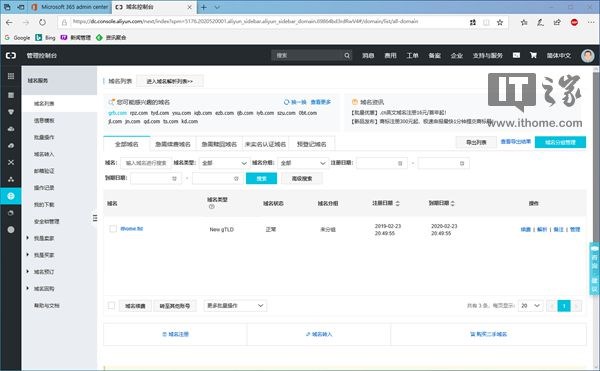This screenshot has height=371, width=600.
Task: Open the page size 20 dropdown
Action: tap(530, 306)
